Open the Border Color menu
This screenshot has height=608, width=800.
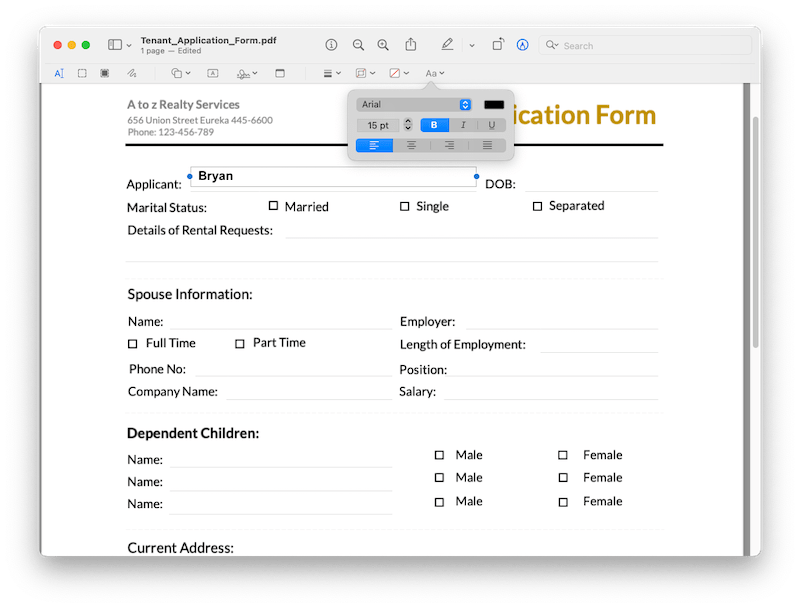point(365,73)
